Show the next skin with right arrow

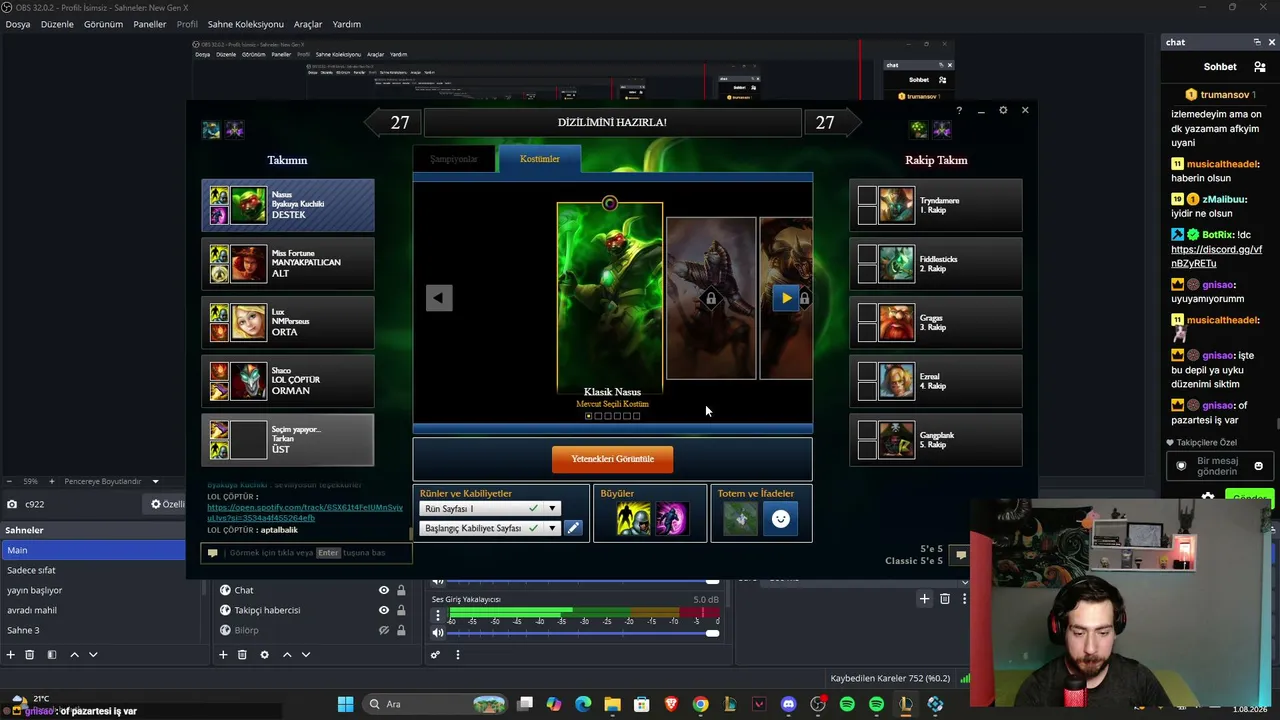click(x=786, y=298)
